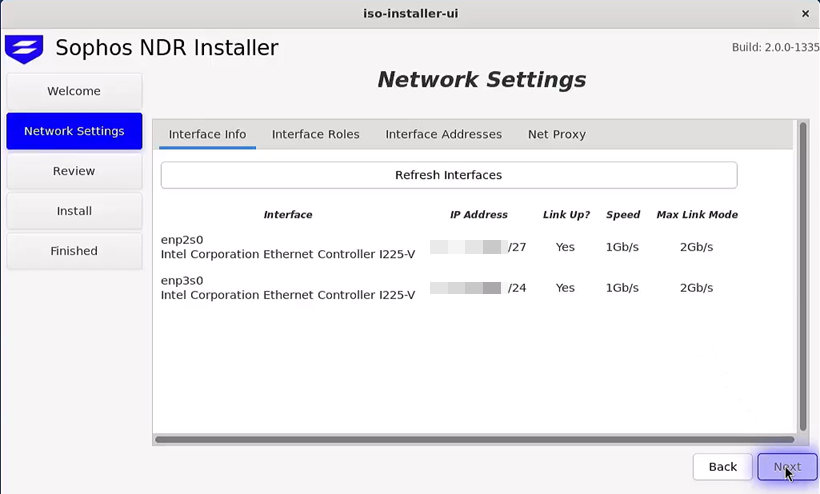Click the Speed column header

(623, 215)
